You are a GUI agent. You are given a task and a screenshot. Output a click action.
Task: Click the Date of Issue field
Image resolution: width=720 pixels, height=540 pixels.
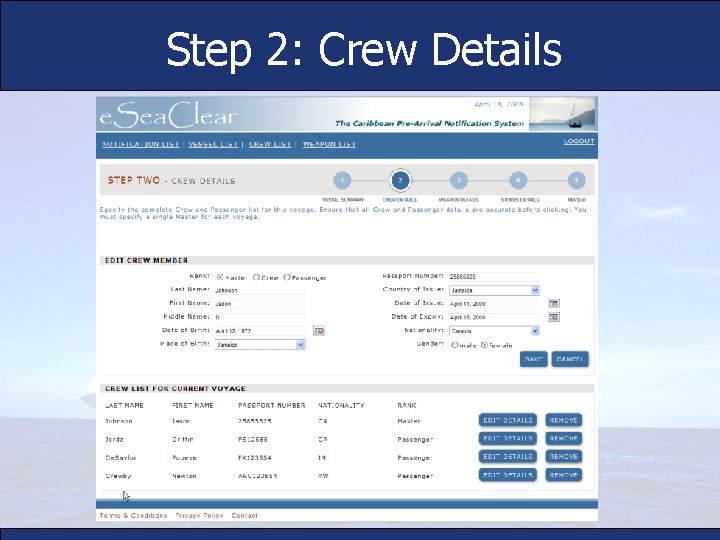[x=494, y=304]
